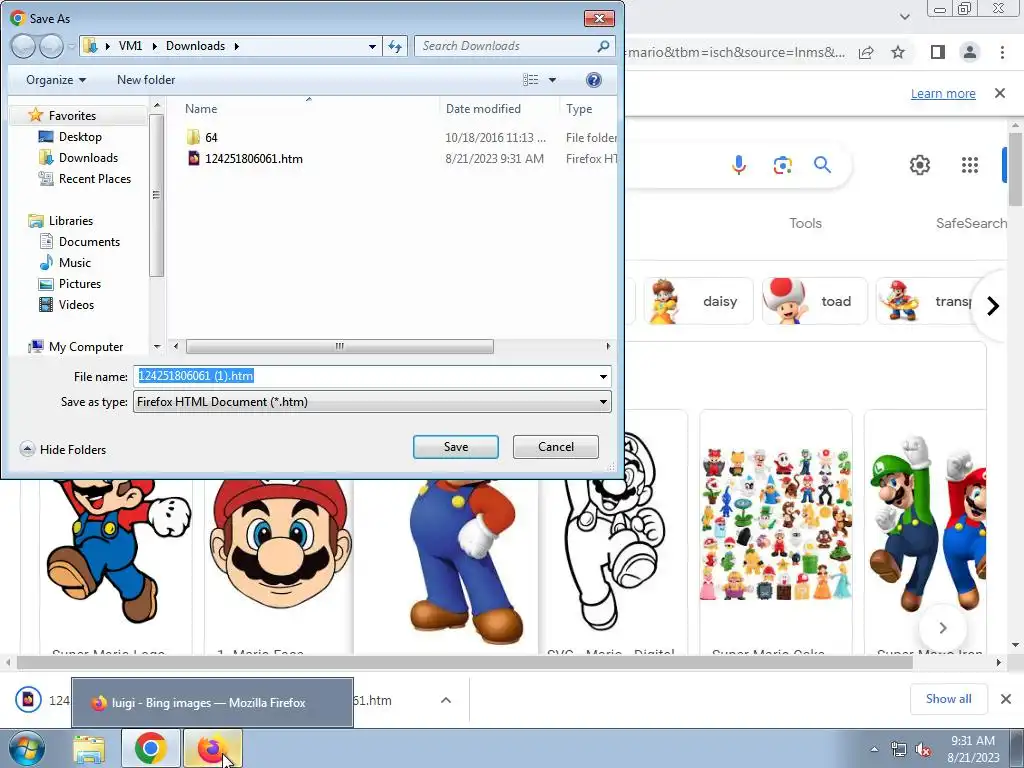
Task: Click the Forward arrow in Save As dialog
Action: click(x=51, y=46)
